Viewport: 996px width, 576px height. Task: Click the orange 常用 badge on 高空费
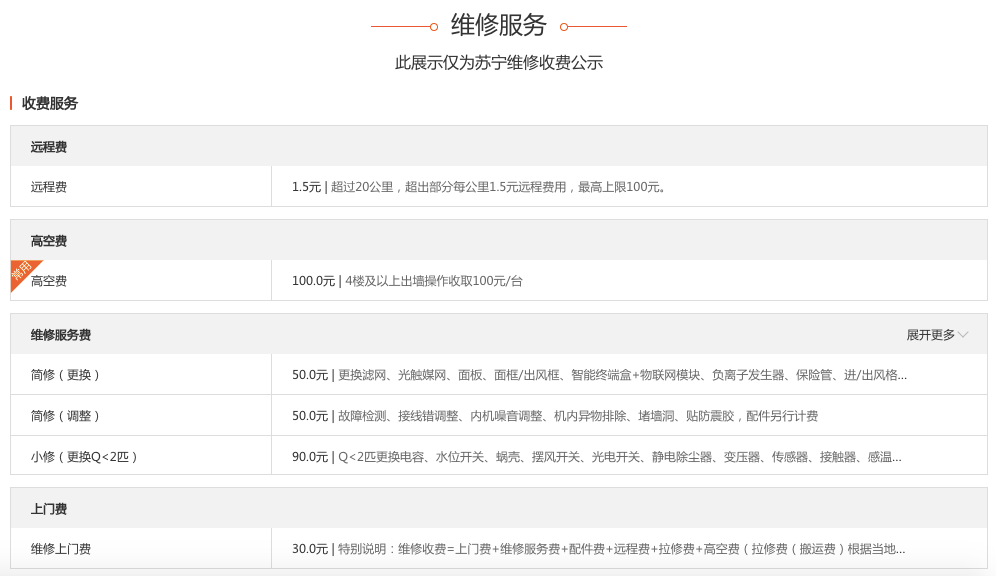[22, 272]
